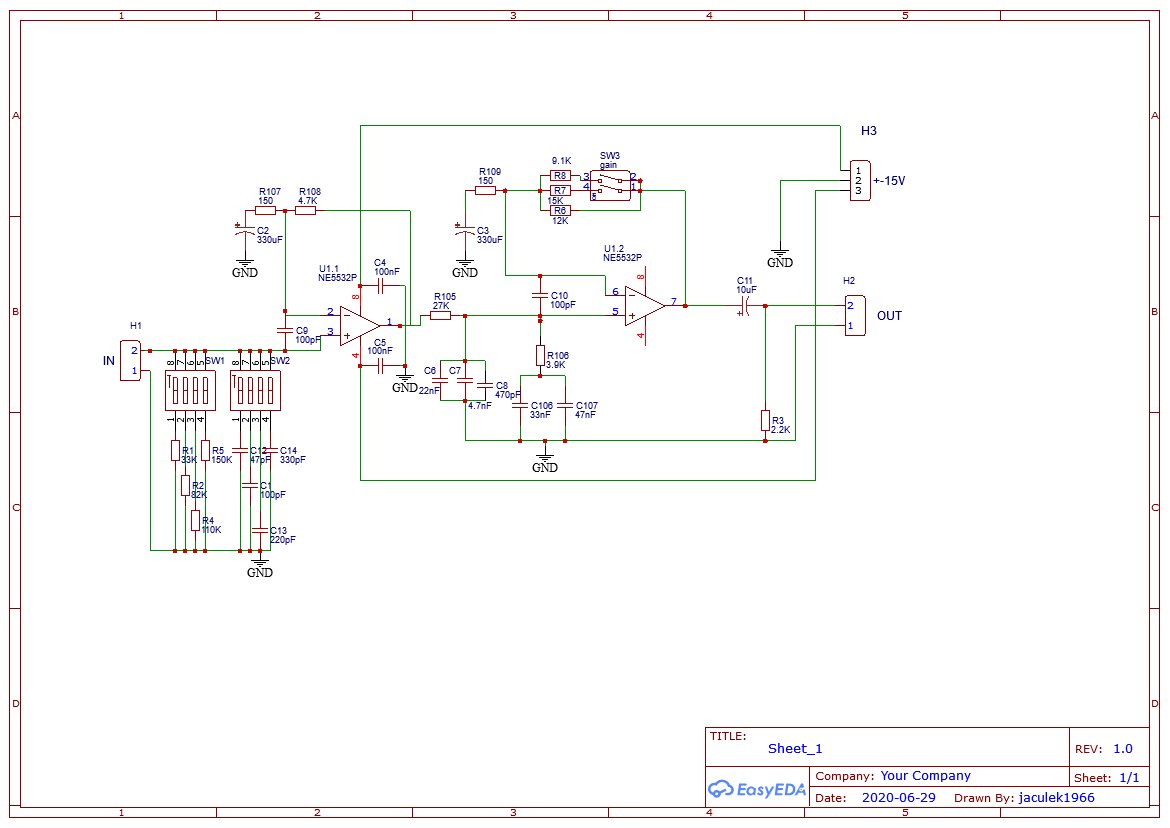The width and height of the screenshot is (1170, 828).
Task: Click the date 2020-06-29 field
Action: point(897,798)
